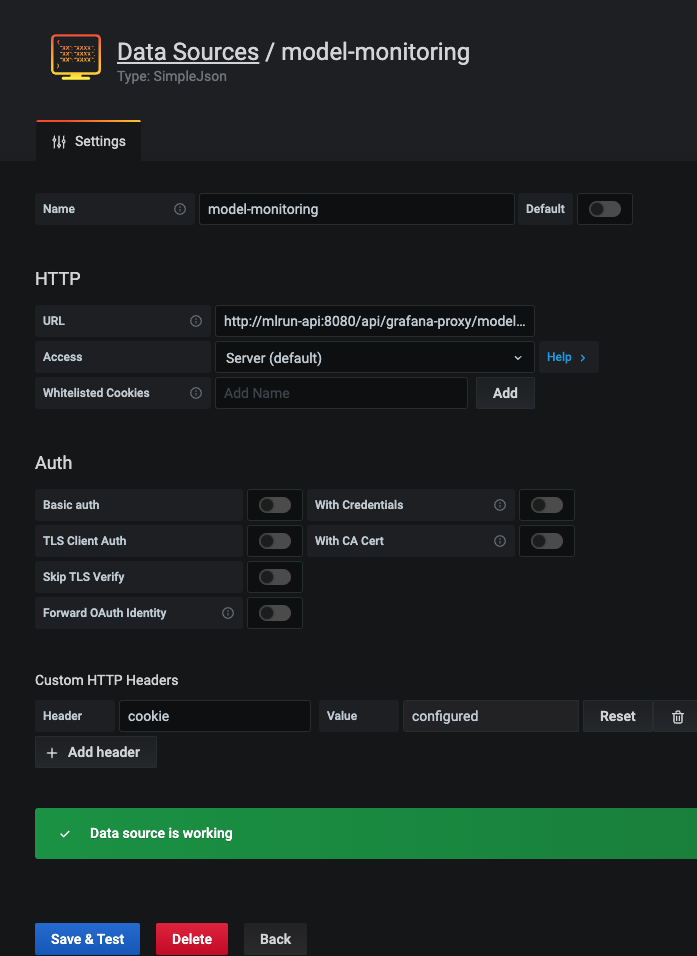
Task: Focus the Name input field
Action: point(357,209)
